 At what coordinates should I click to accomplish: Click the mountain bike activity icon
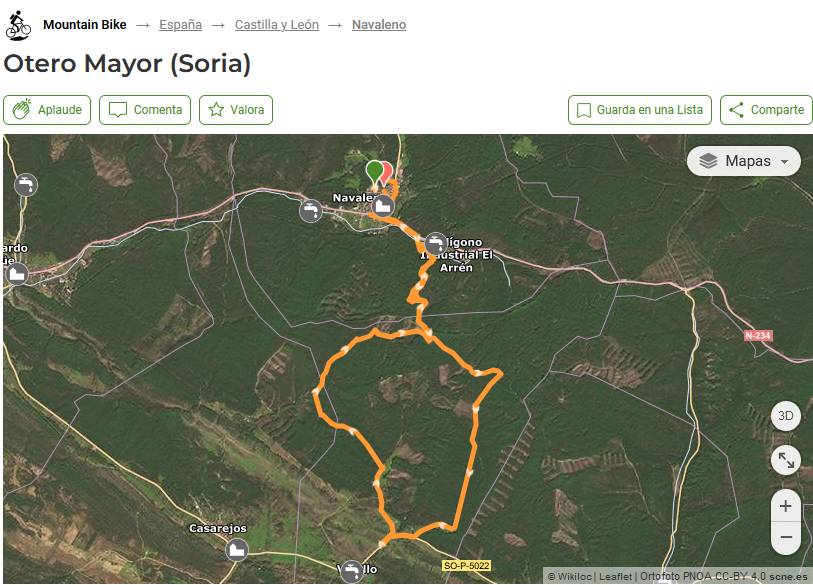18,25
